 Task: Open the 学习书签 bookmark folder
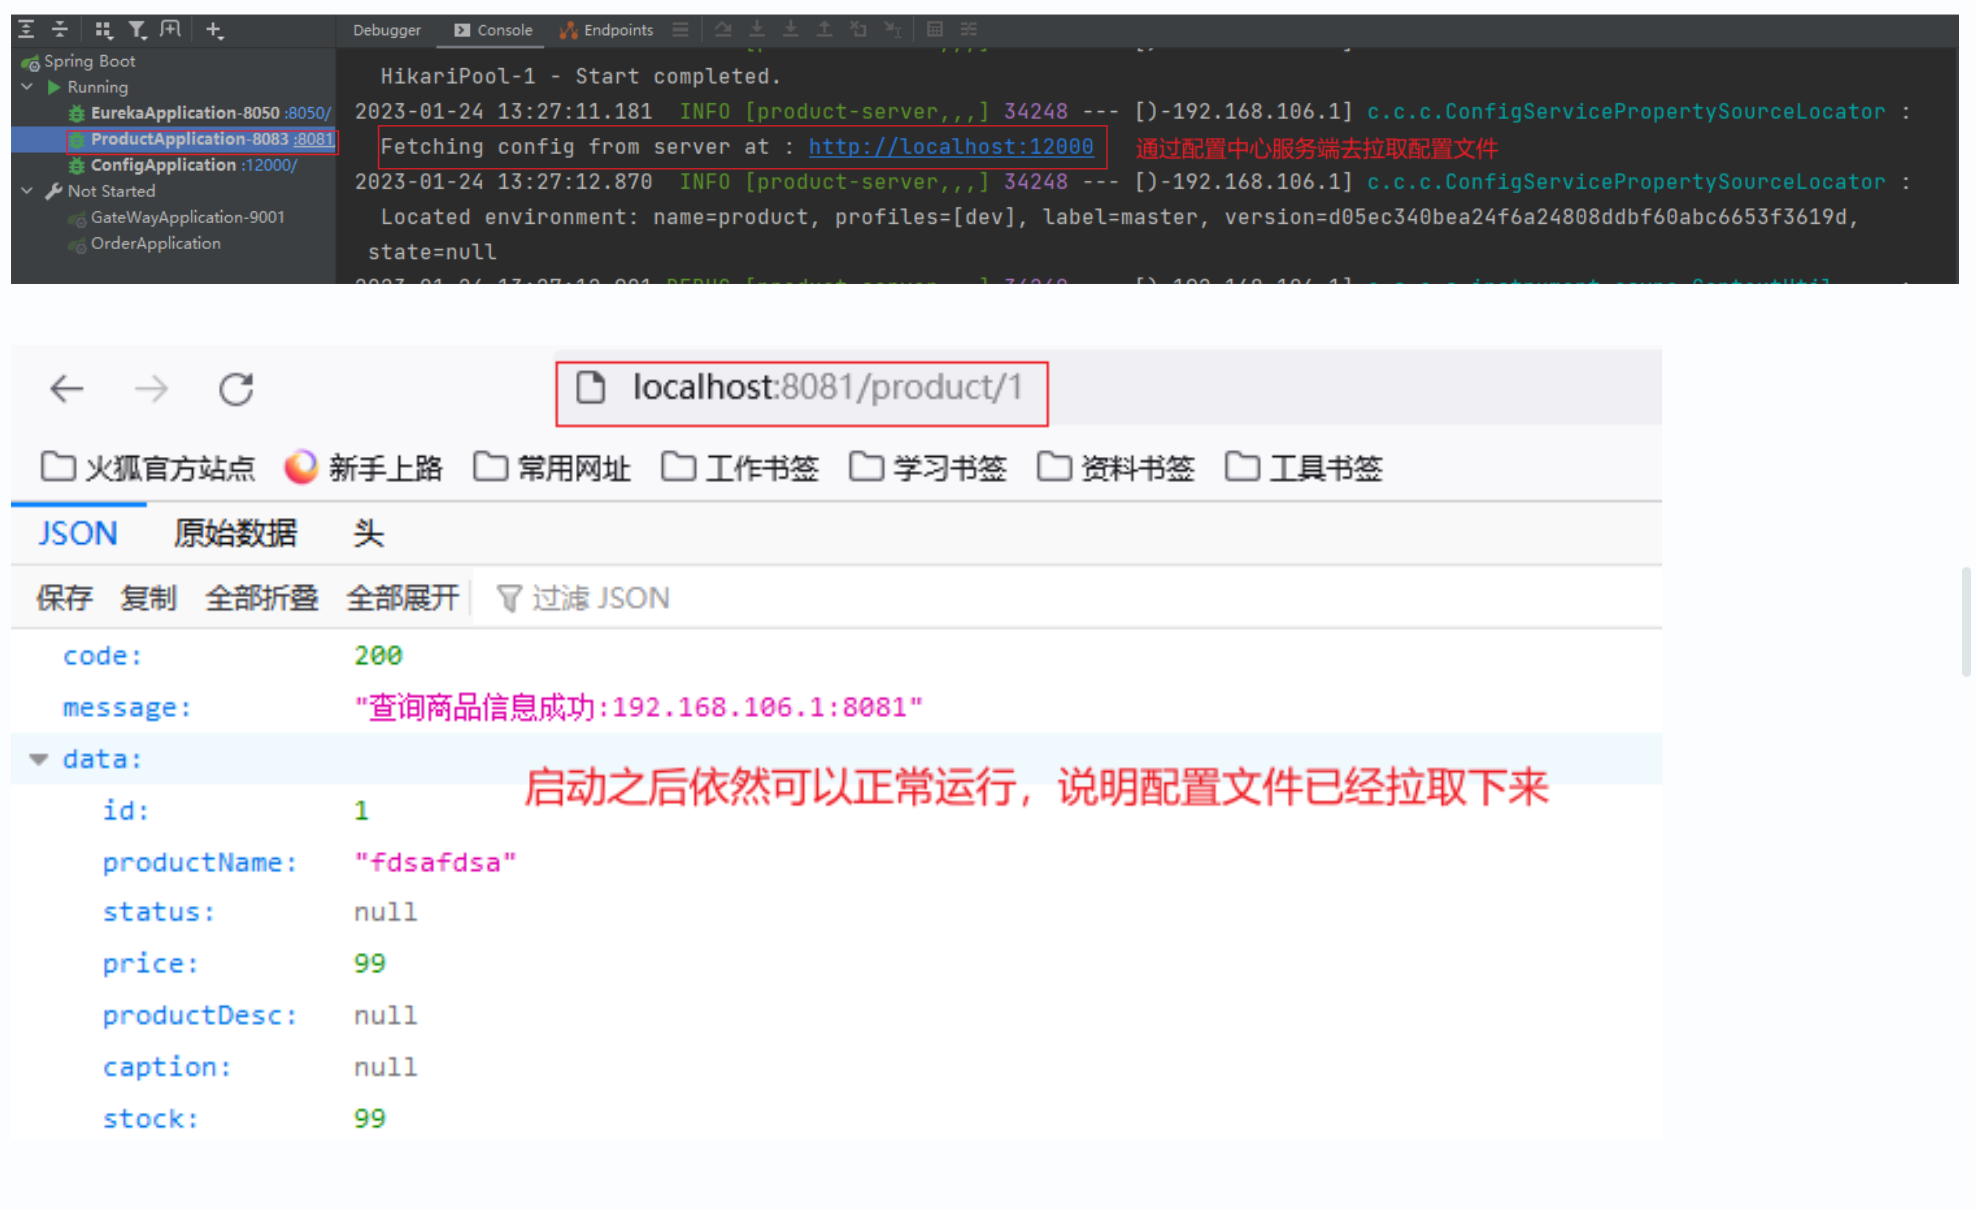pyautogui.click(x=928, y=467)
